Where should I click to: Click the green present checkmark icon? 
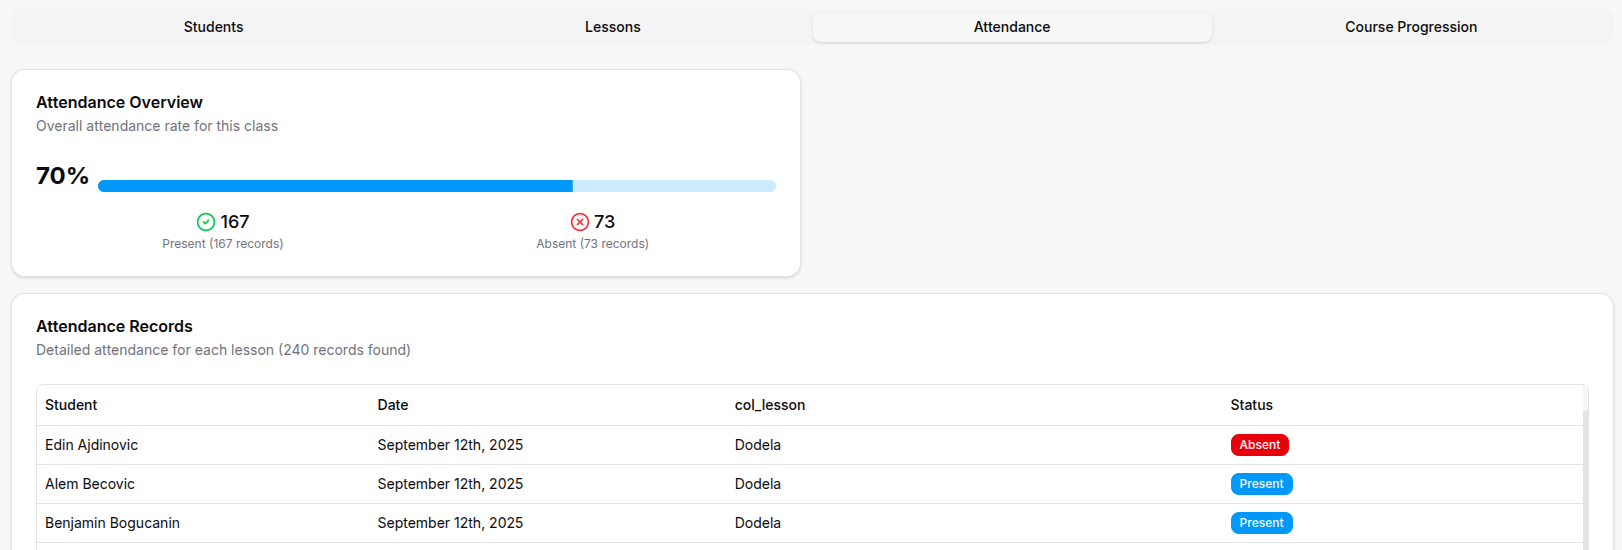[206, 222]
